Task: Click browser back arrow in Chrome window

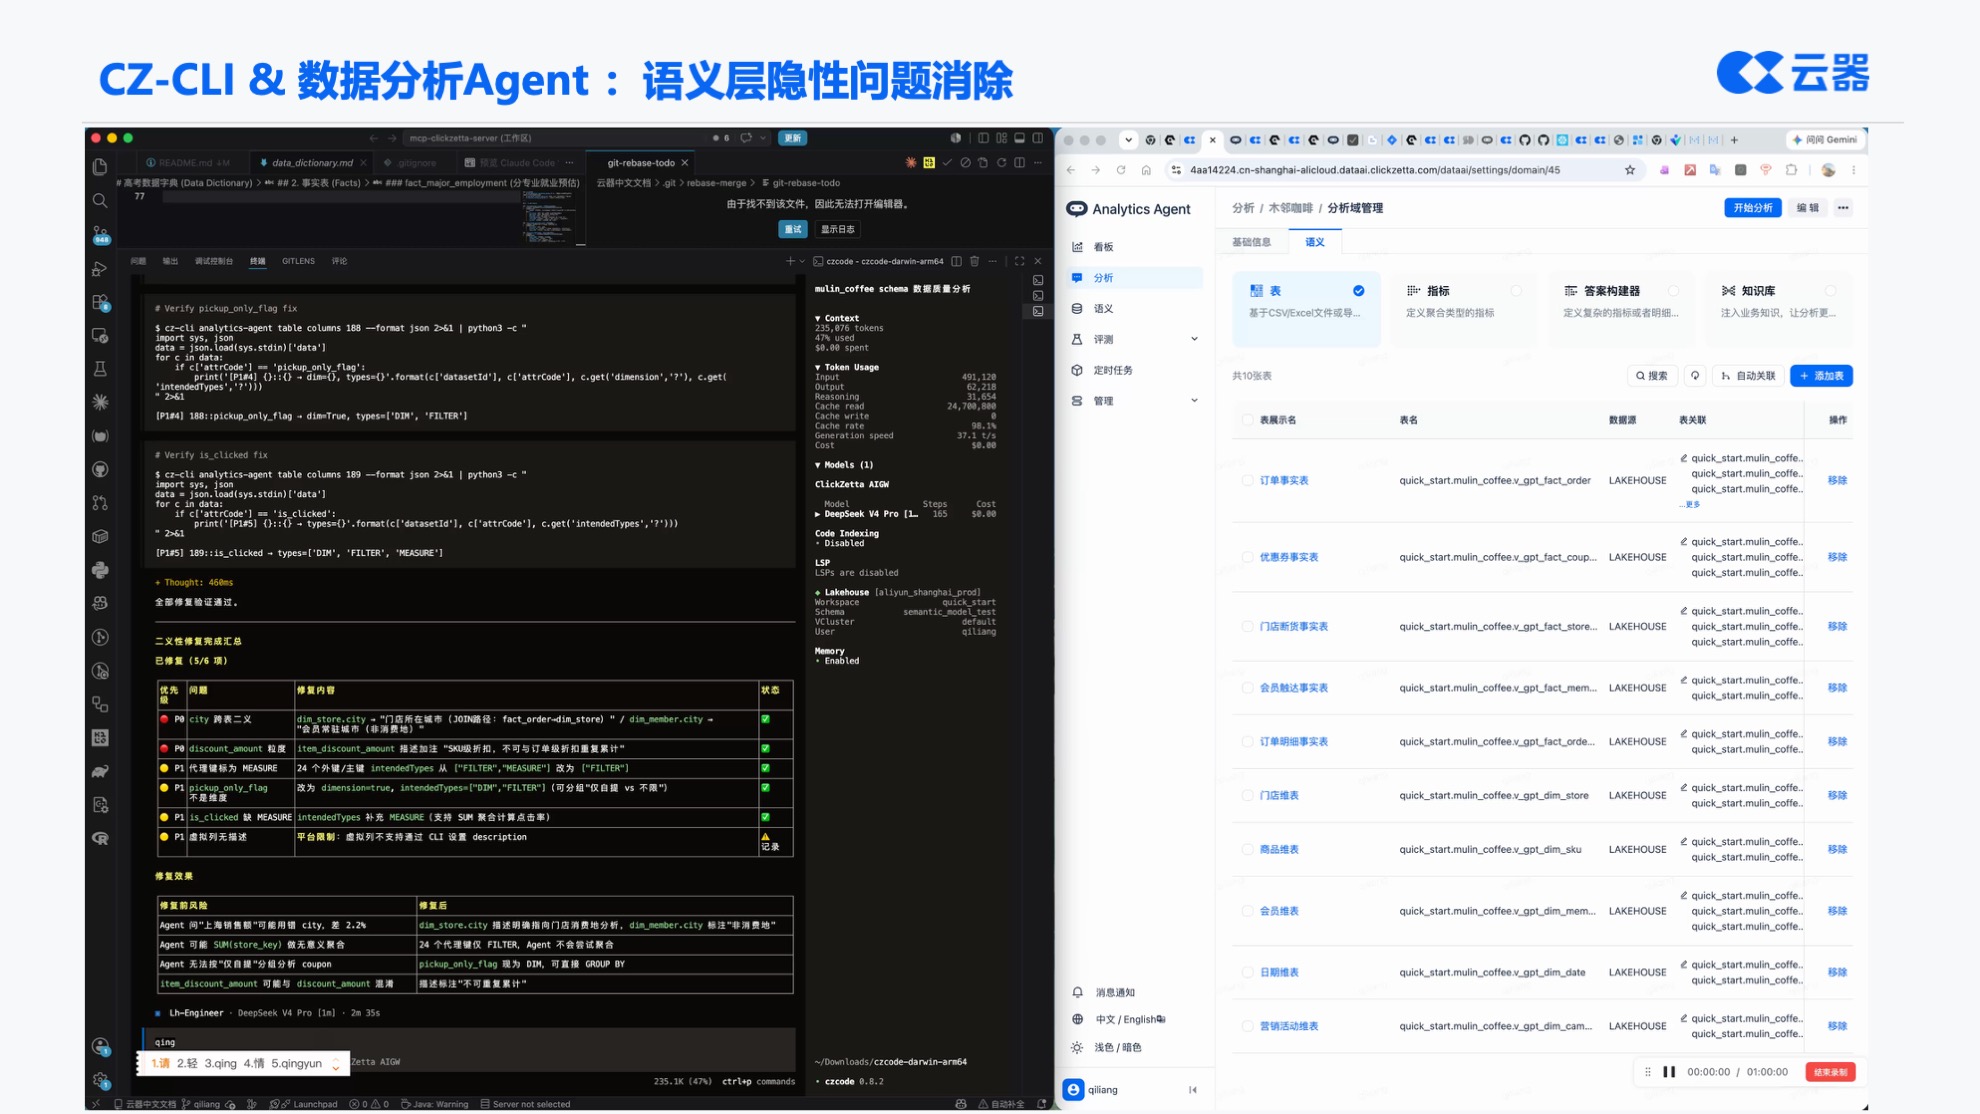Action: [1071, 170]
